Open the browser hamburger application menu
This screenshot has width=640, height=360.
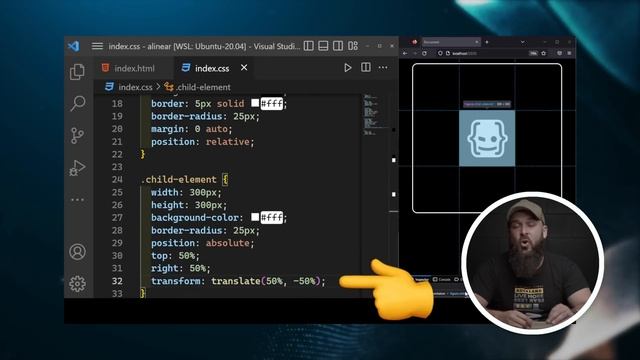[569, 53]
